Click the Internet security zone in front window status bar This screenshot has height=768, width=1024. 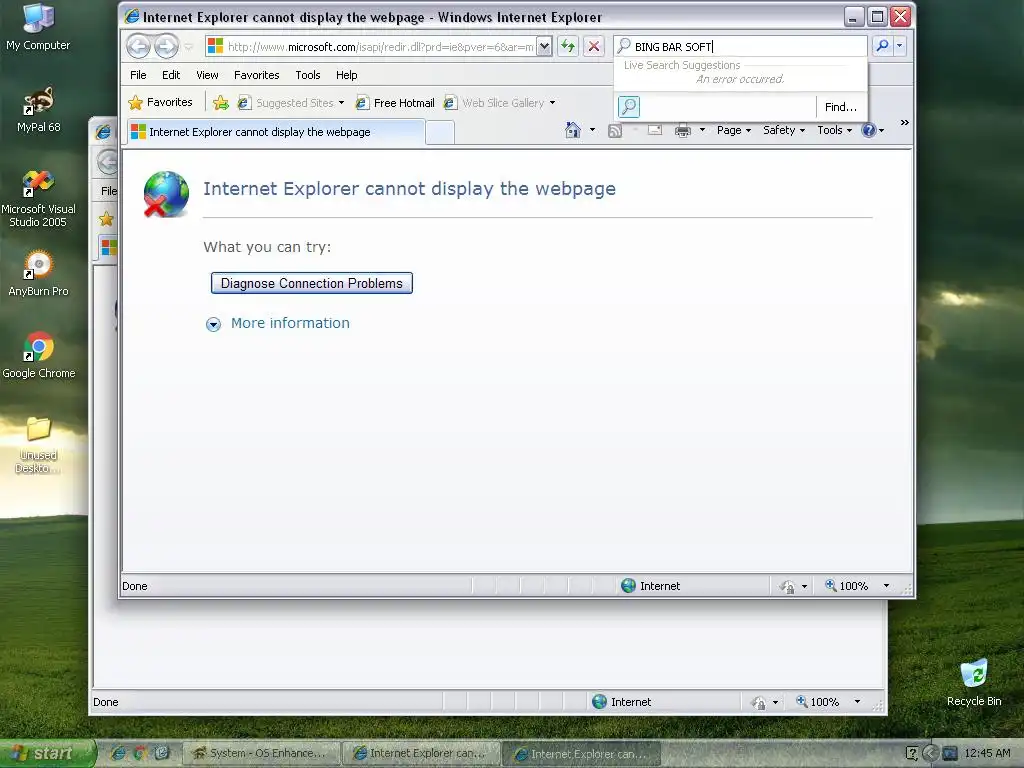pyautogui.click(x=650, y=586)
